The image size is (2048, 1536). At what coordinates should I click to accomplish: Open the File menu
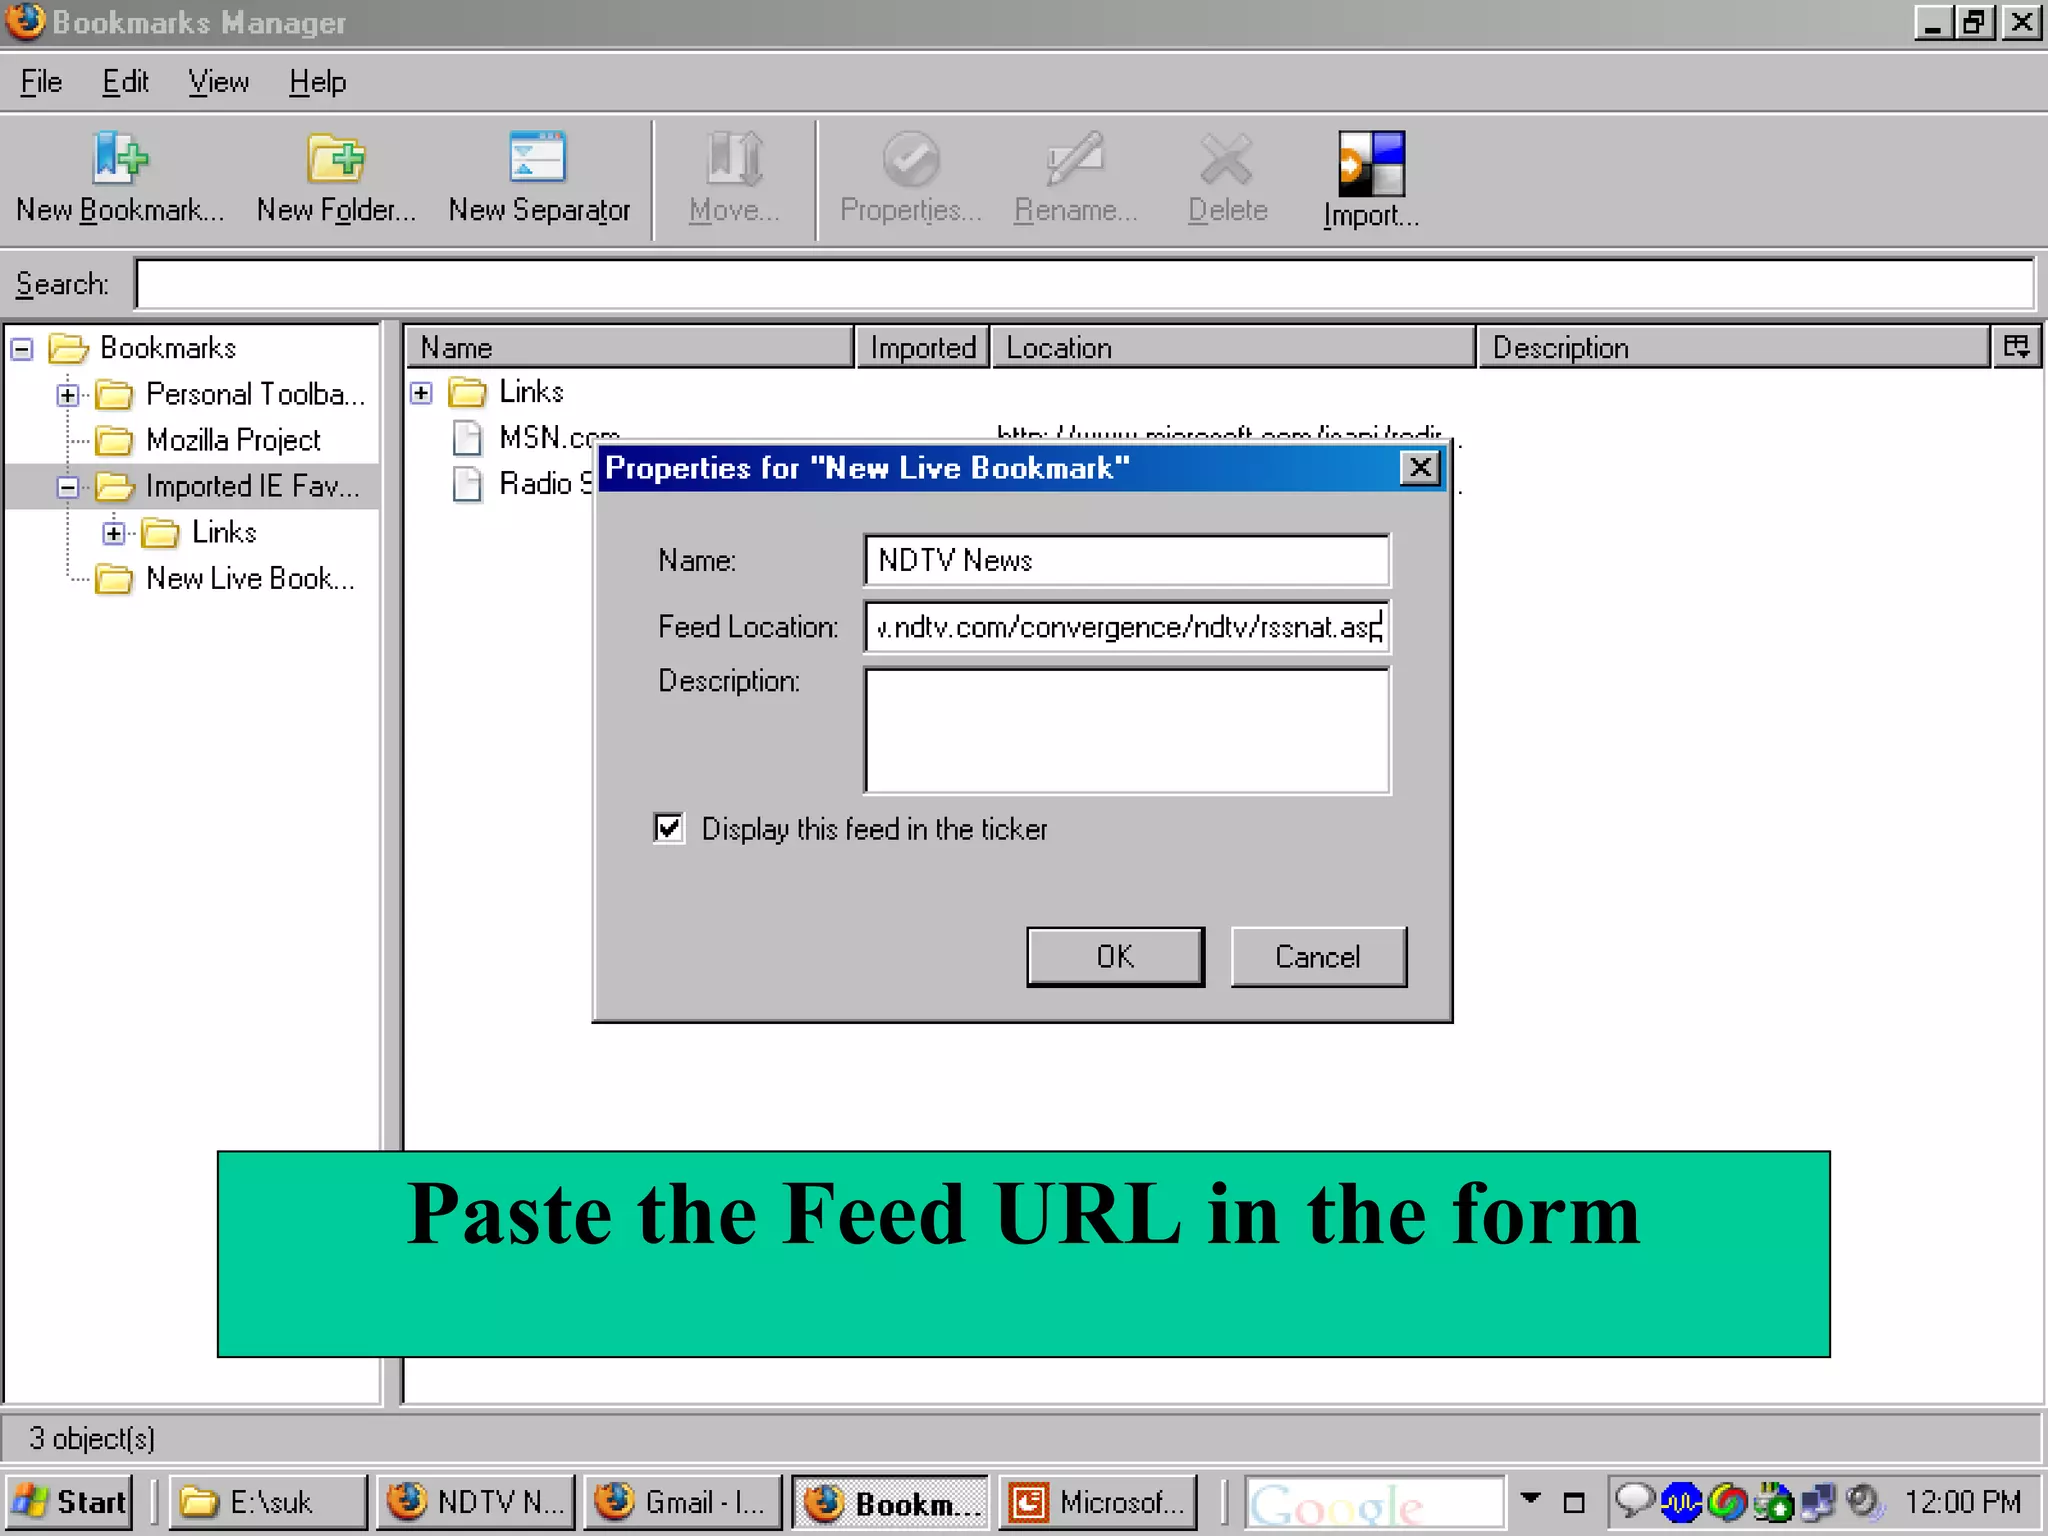[x=41, y=81]
